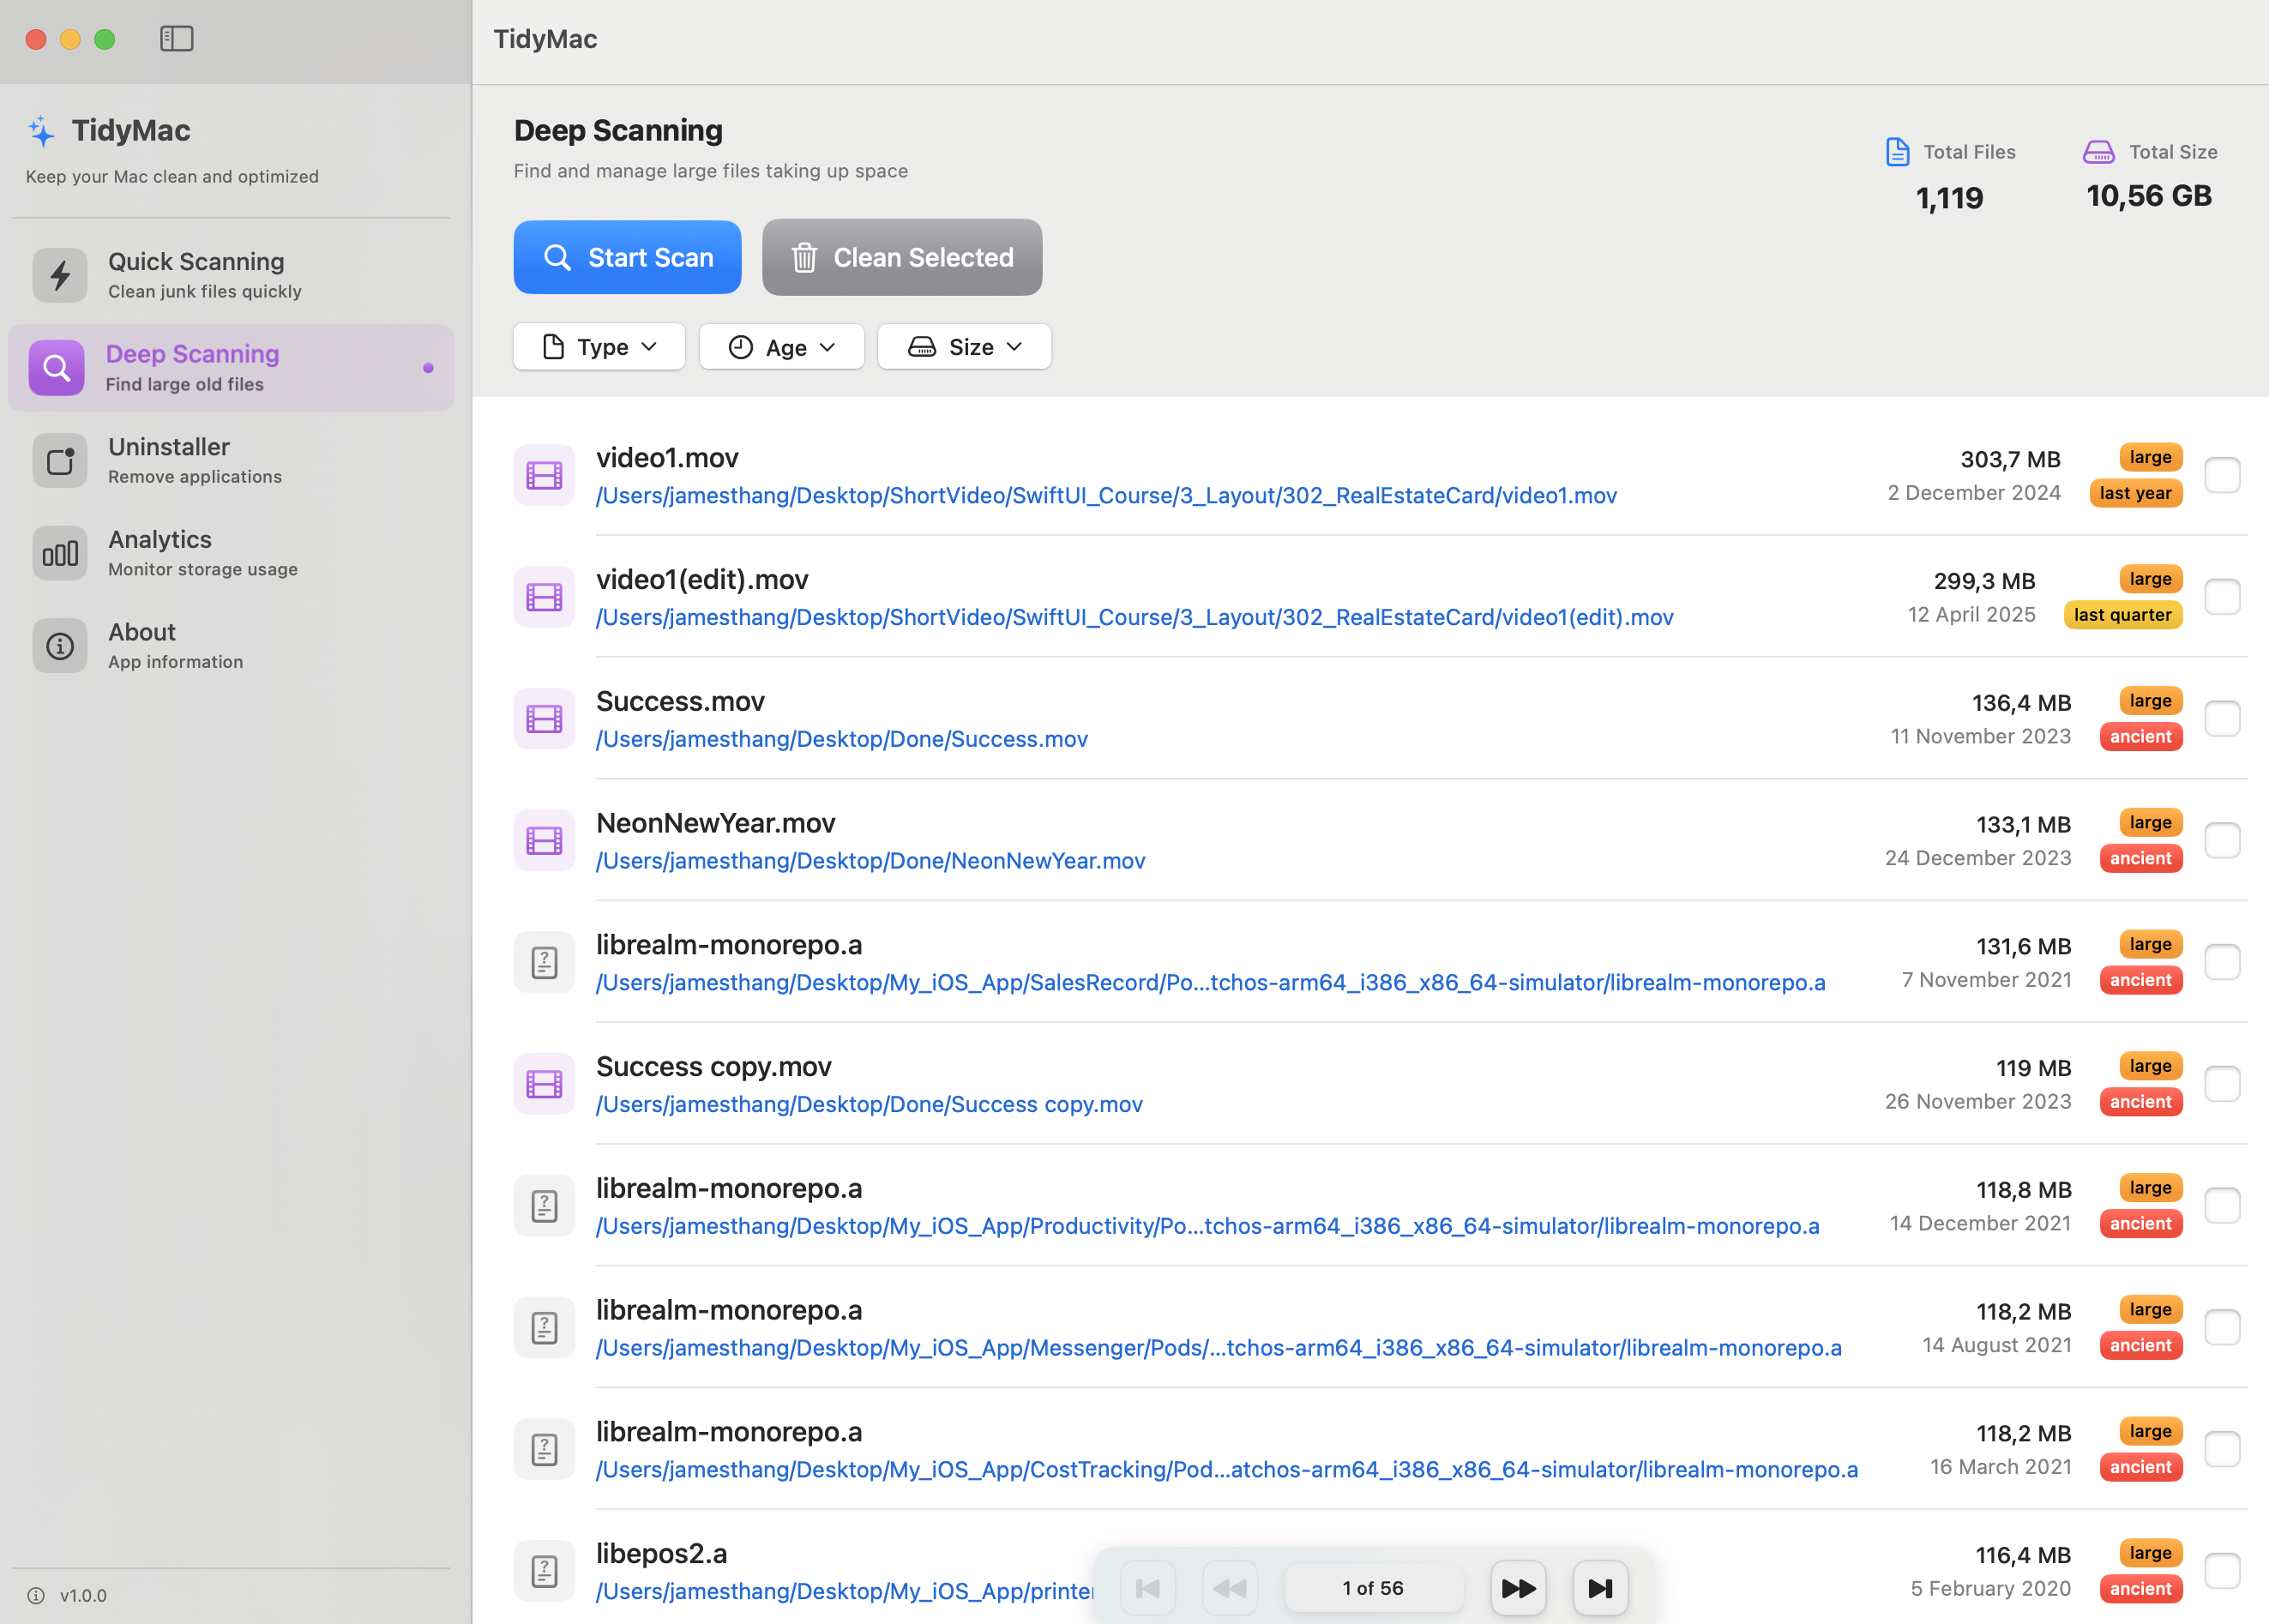The image size is (2269, 1624).
Task: Toggle the sidebar visibility icon
Action: coord(176,39)
